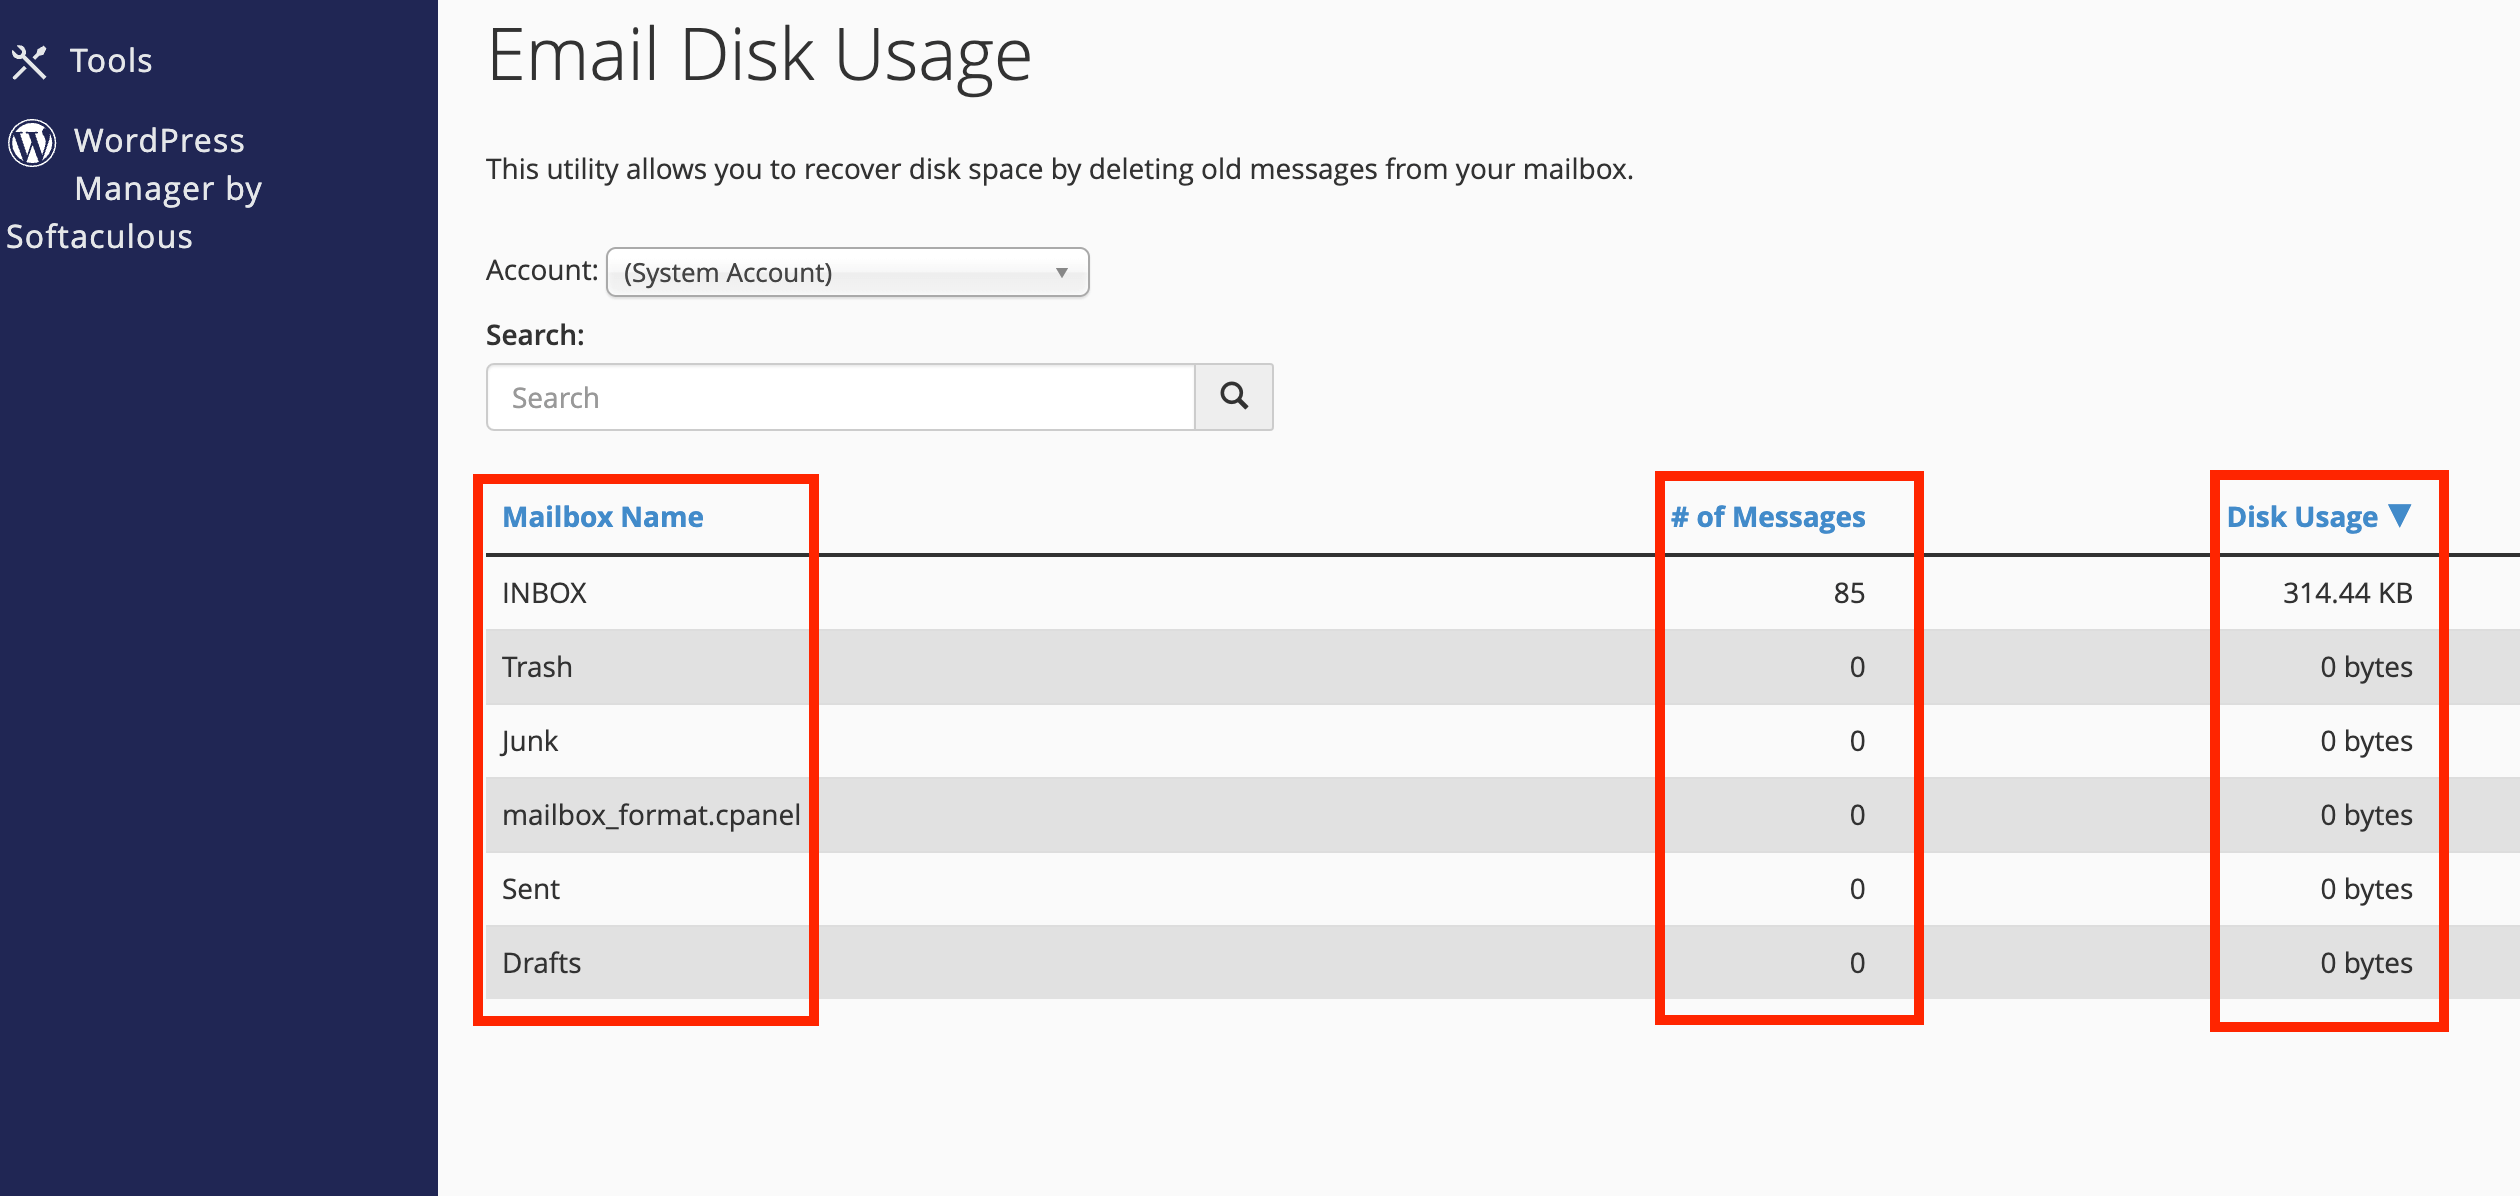Image resolution: width=2520 pixels, height=1196 pixels.
Task: Select the Trash mailbox name
Action: pos(537,667)
